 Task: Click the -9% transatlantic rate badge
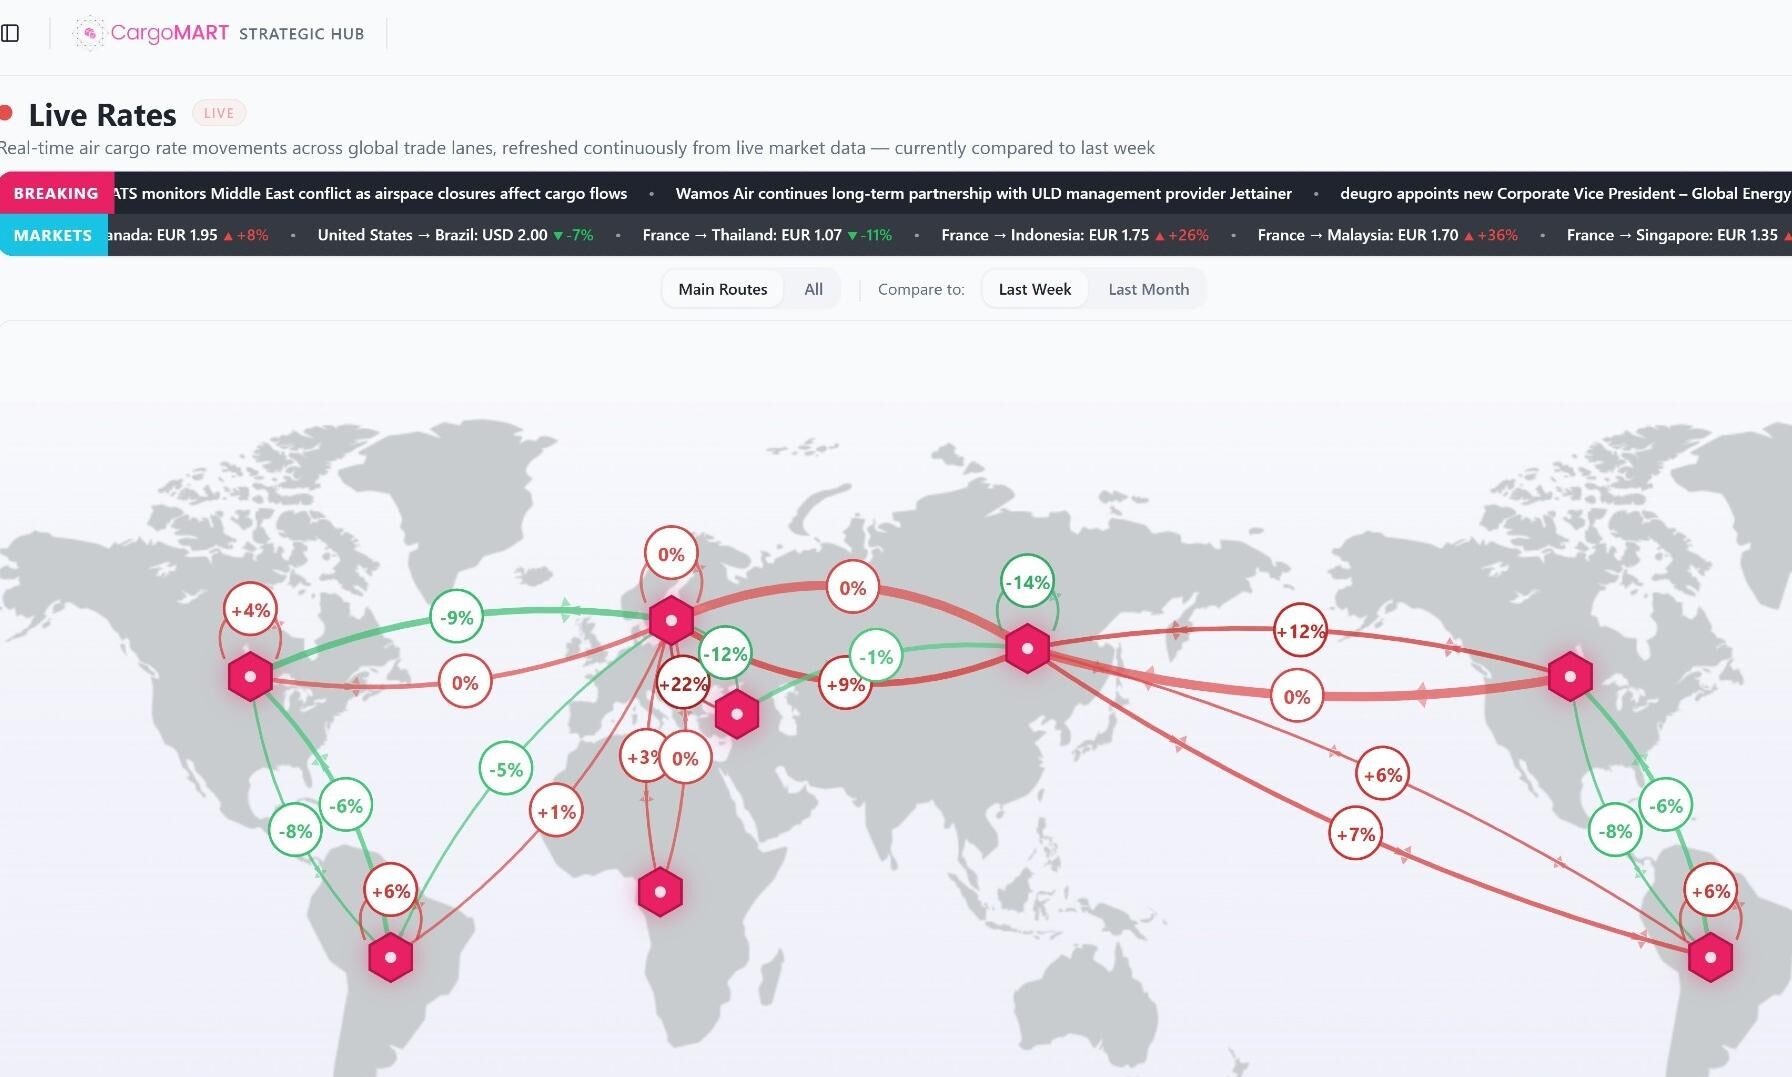pyautogui.click(x=456, y=617)
